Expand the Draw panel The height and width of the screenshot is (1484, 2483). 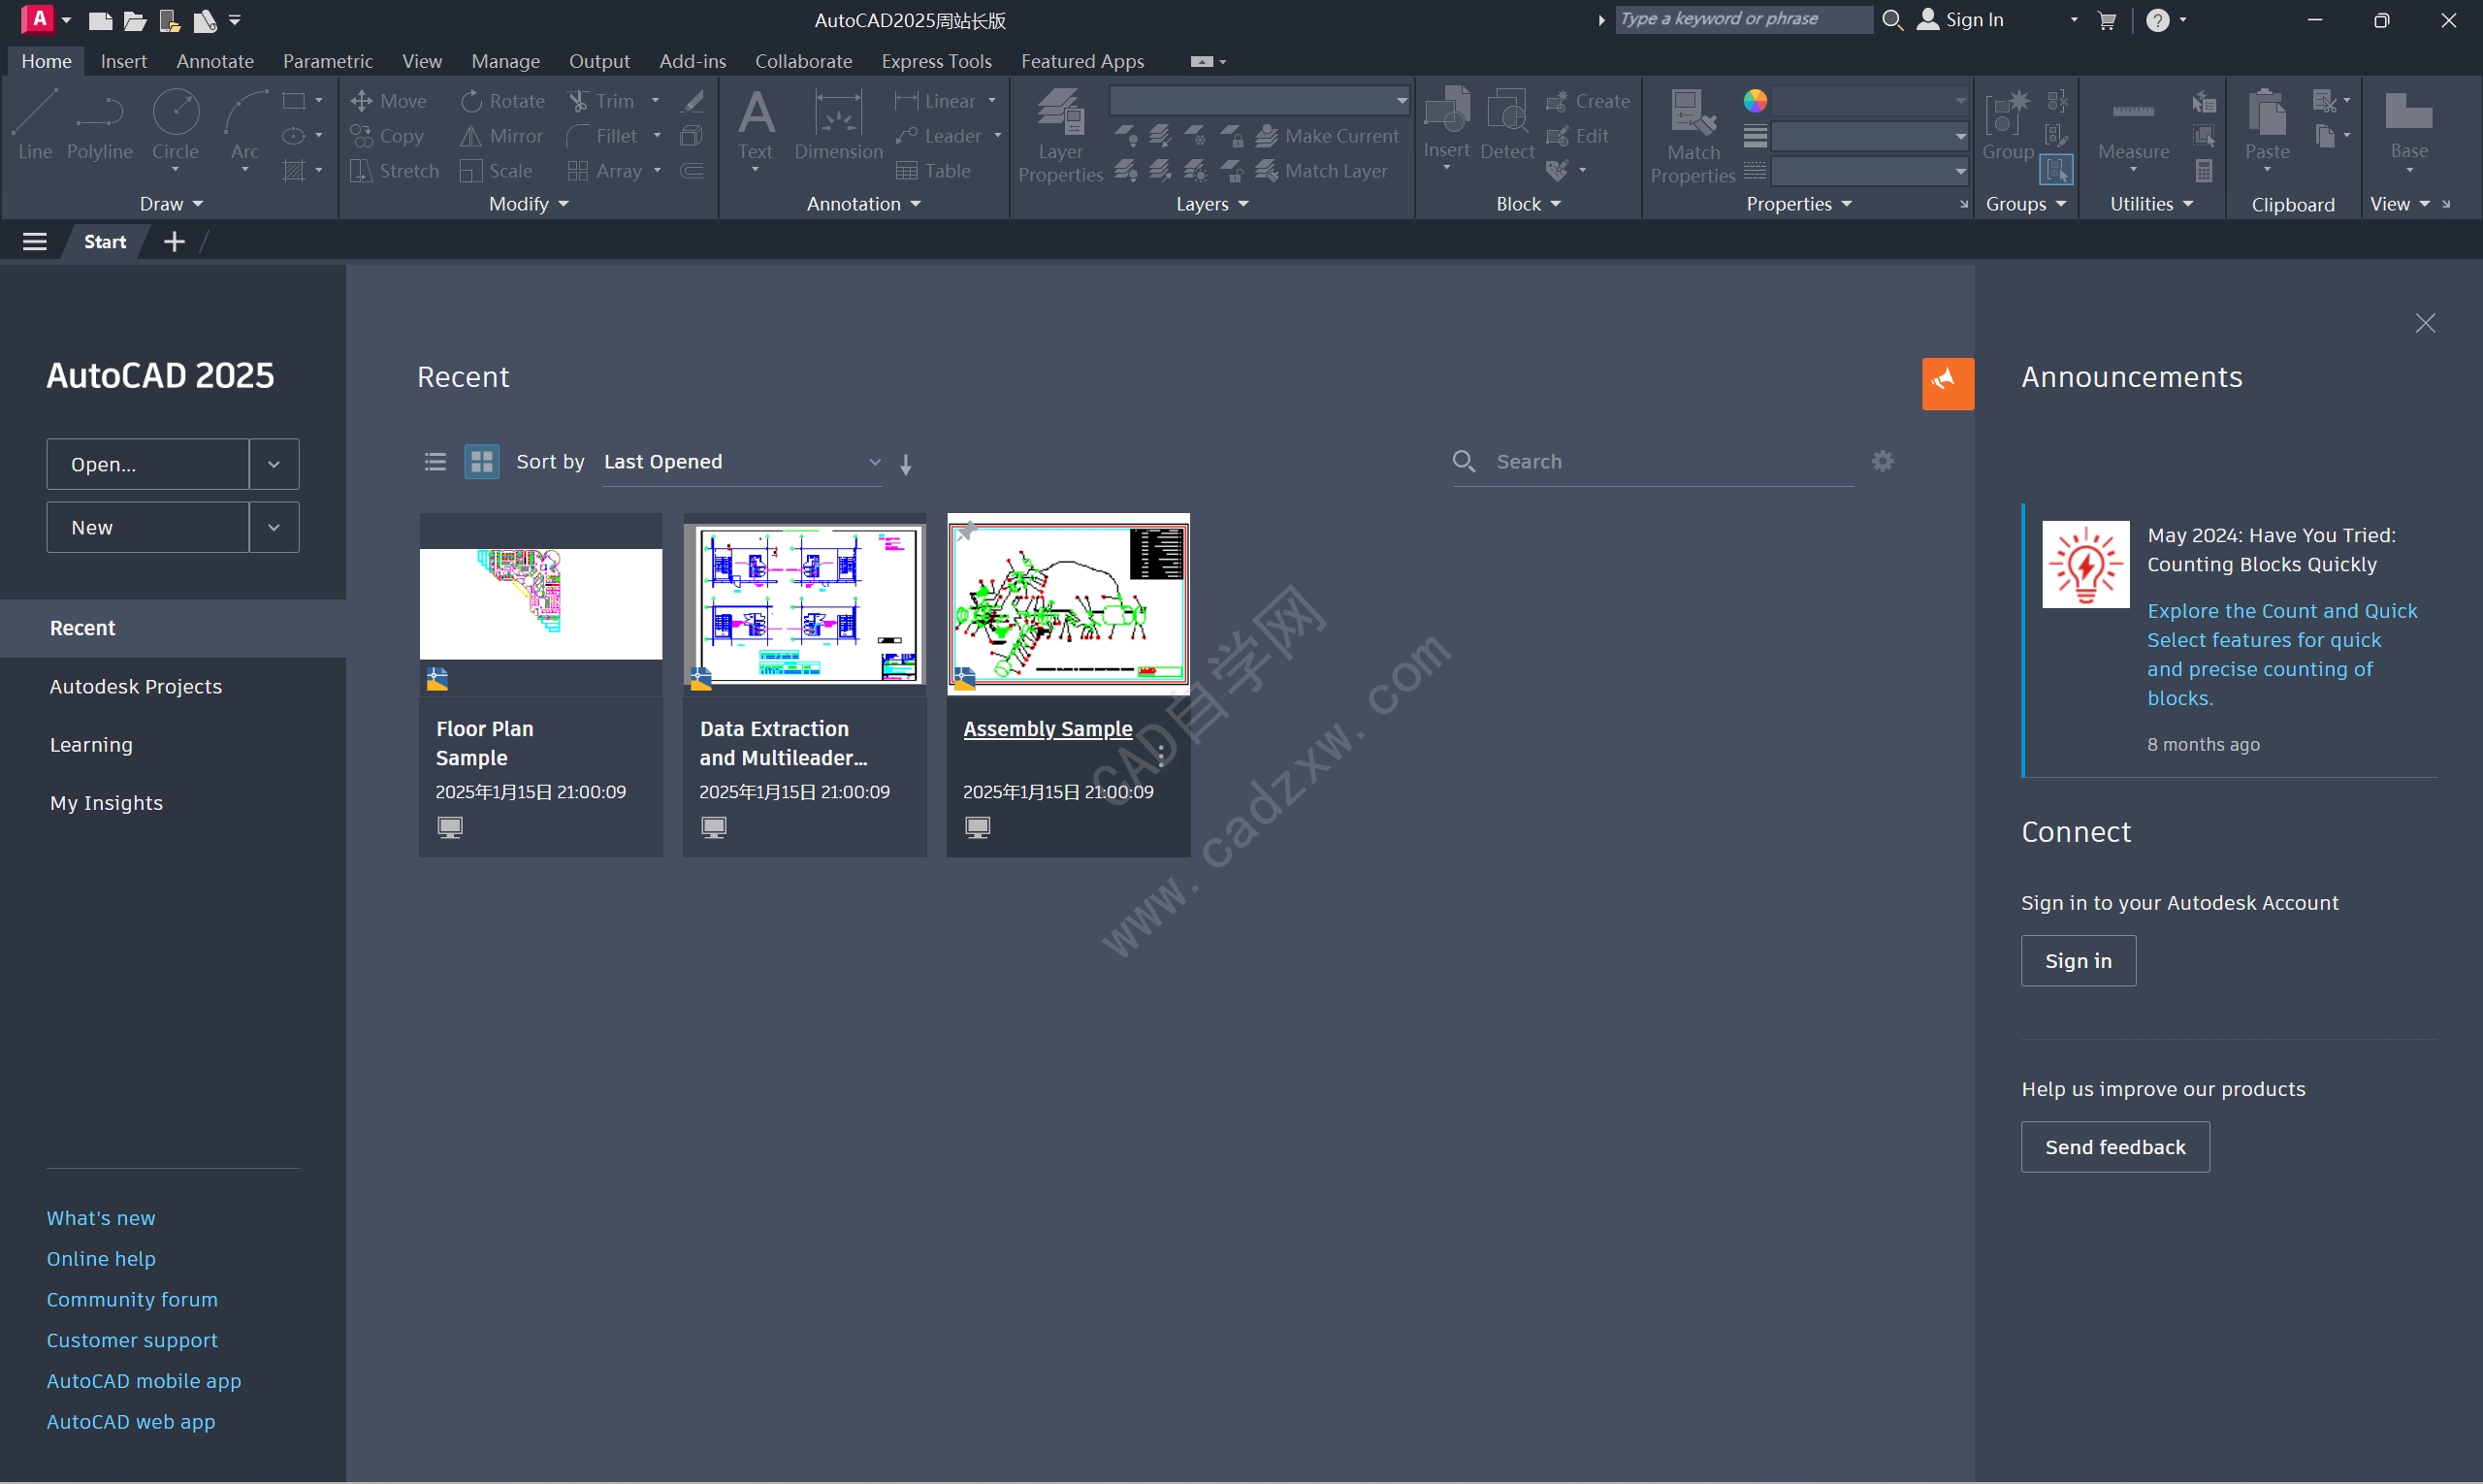171,204
